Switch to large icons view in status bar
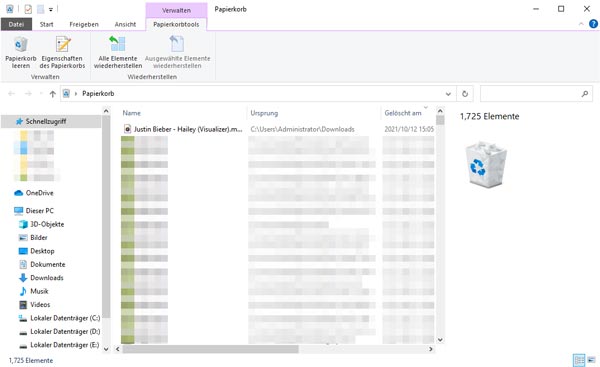The height and width of the screenshot is (367, 600). (x=592, y=360)
